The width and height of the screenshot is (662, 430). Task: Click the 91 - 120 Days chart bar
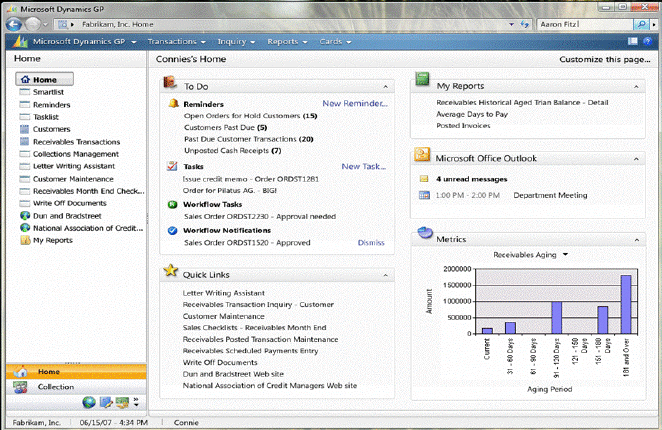[556, 318]
